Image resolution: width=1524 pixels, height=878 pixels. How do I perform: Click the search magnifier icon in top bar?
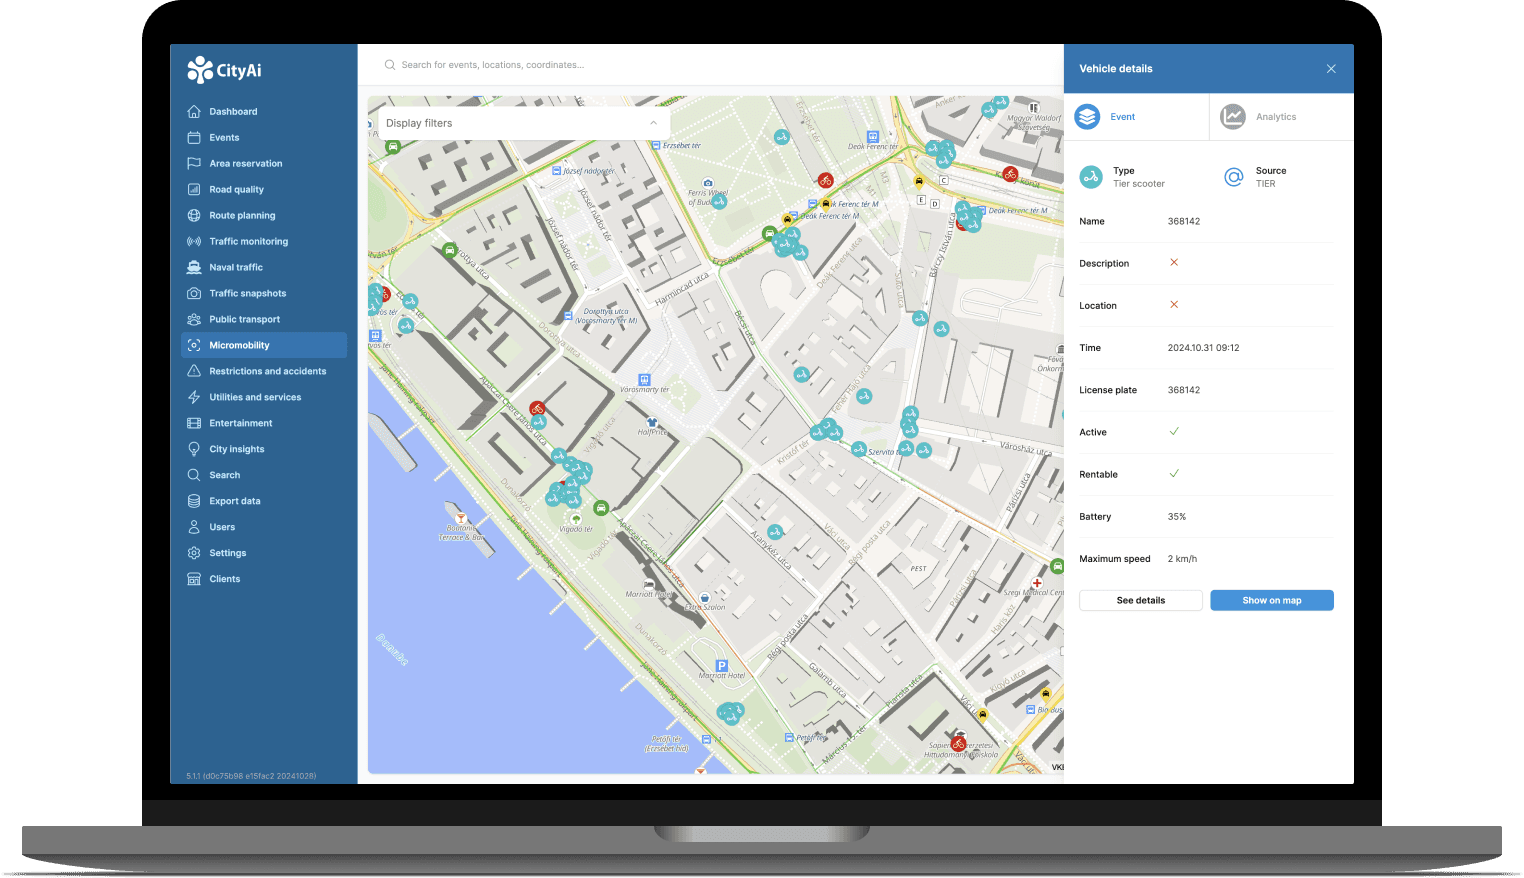click(x=390, y=65)
